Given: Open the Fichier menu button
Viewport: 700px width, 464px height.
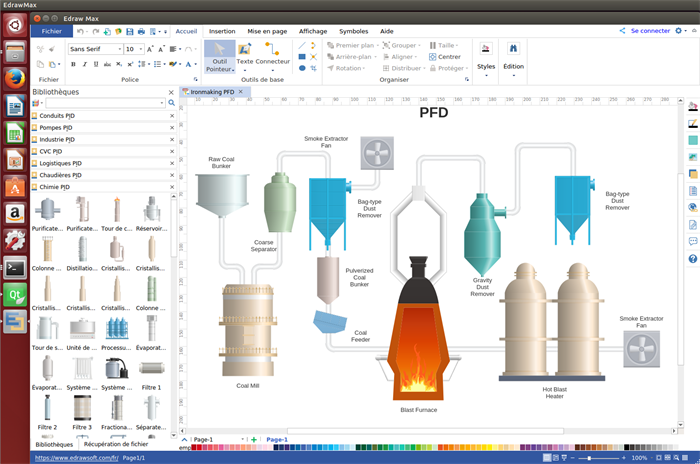Looking at the screenshot, I should [x=51, y=31].
